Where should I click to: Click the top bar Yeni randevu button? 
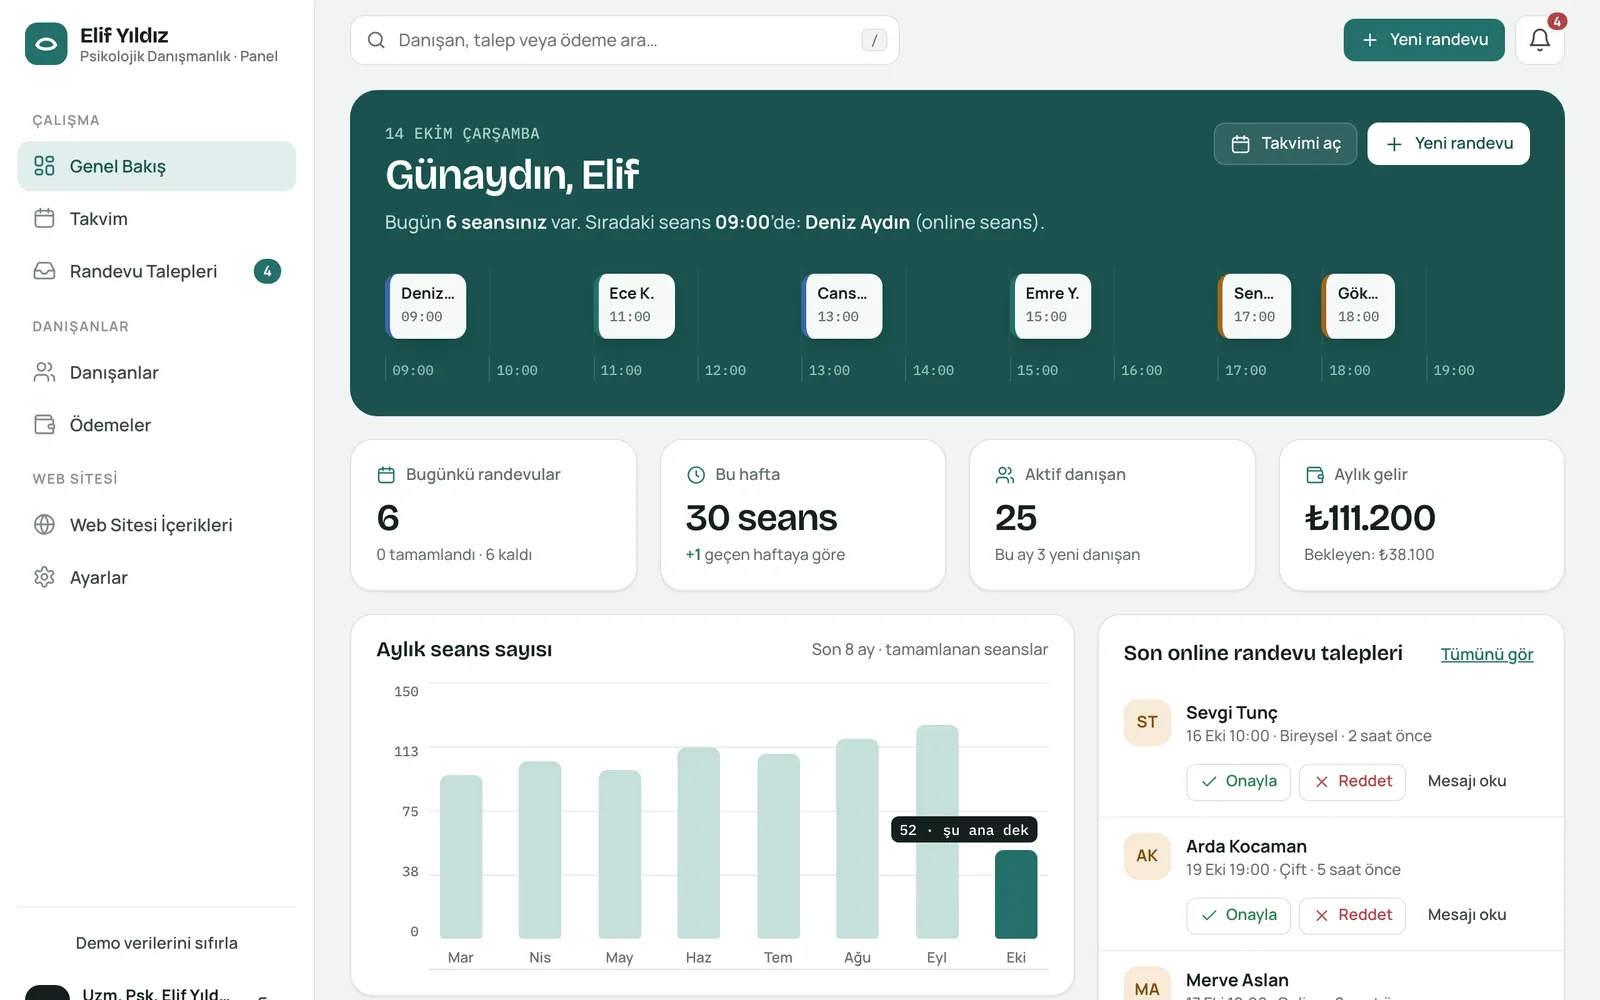pos(1424,40)
